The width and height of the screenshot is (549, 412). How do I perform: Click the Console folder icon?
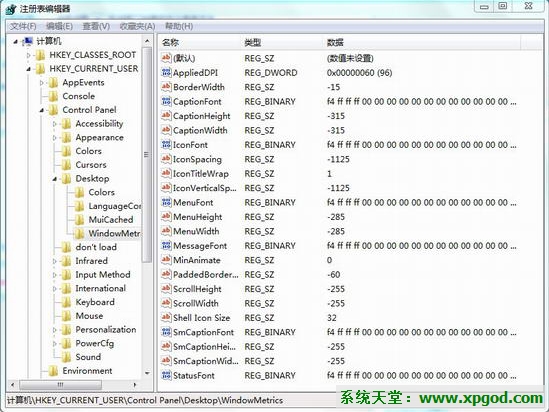coord(54,96)
